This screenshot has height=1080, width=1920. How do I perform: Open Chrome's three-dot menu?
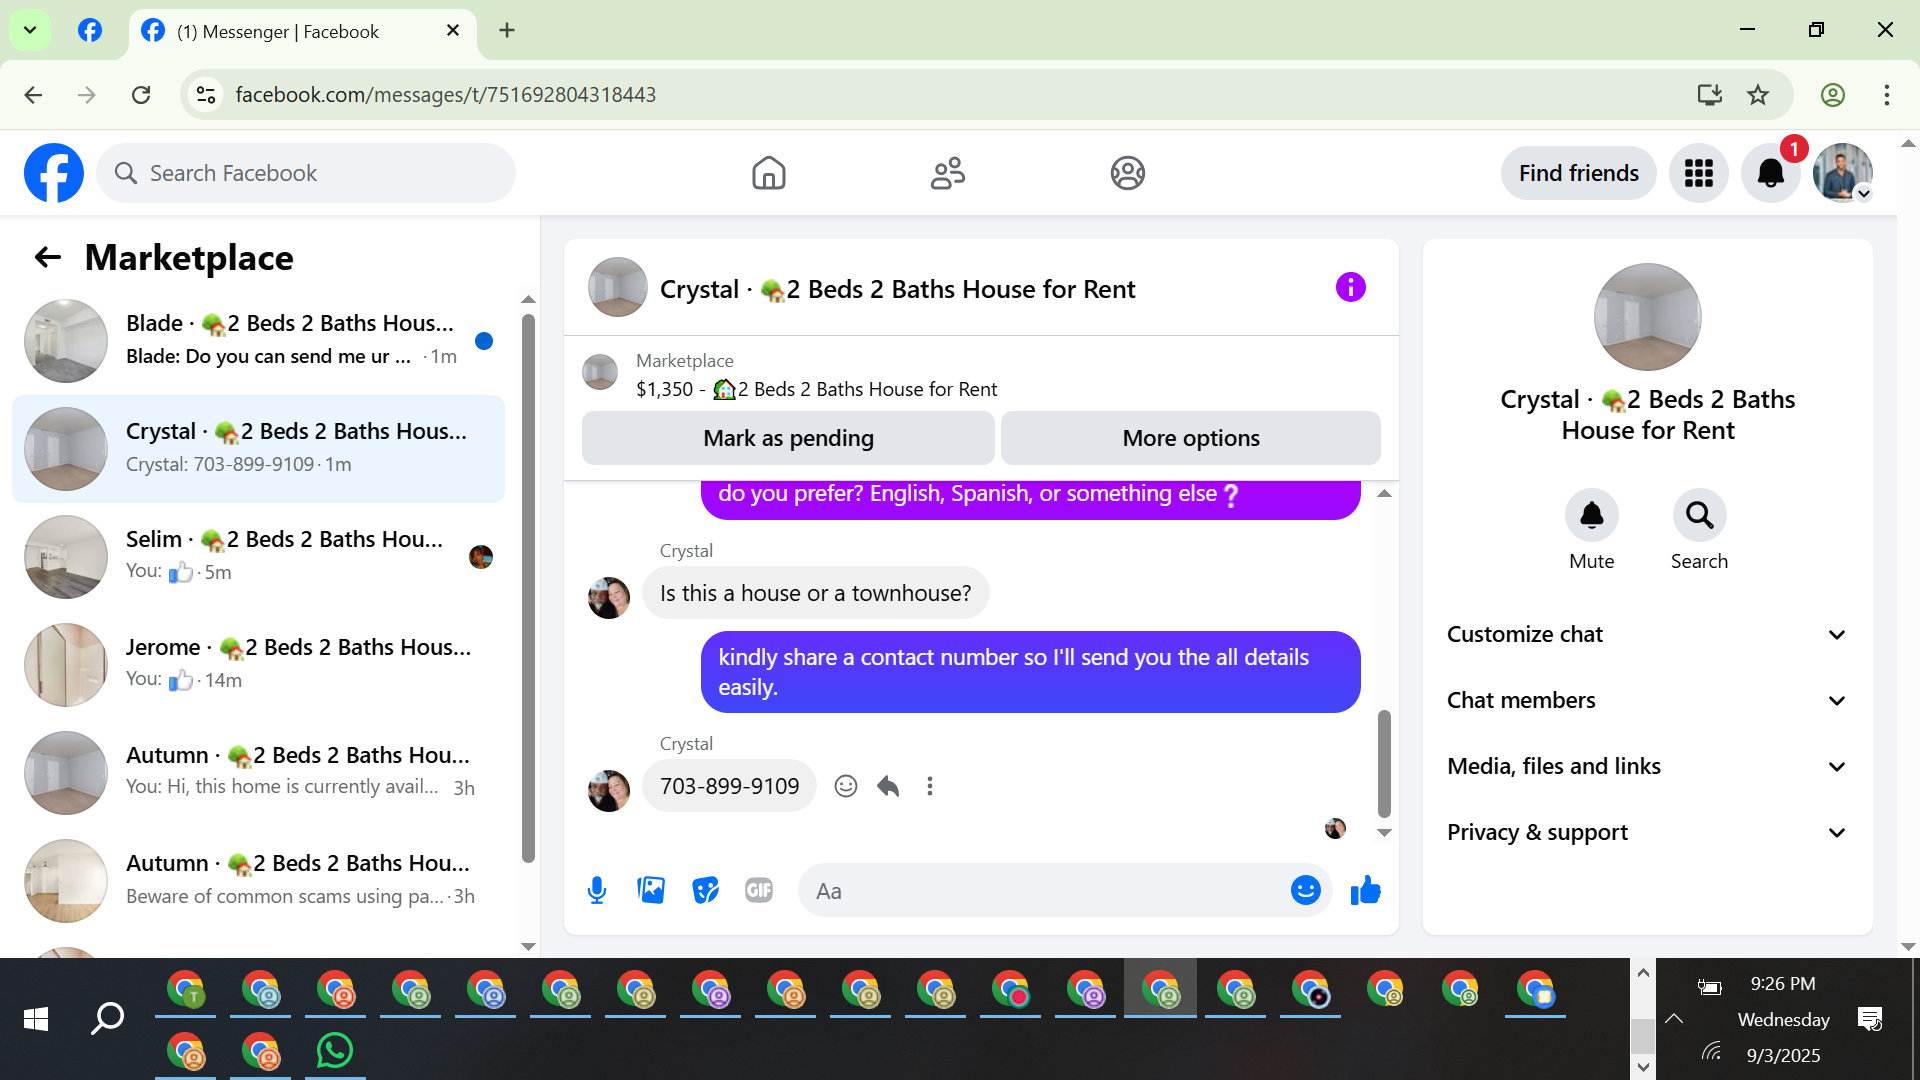coord(1887,95)
